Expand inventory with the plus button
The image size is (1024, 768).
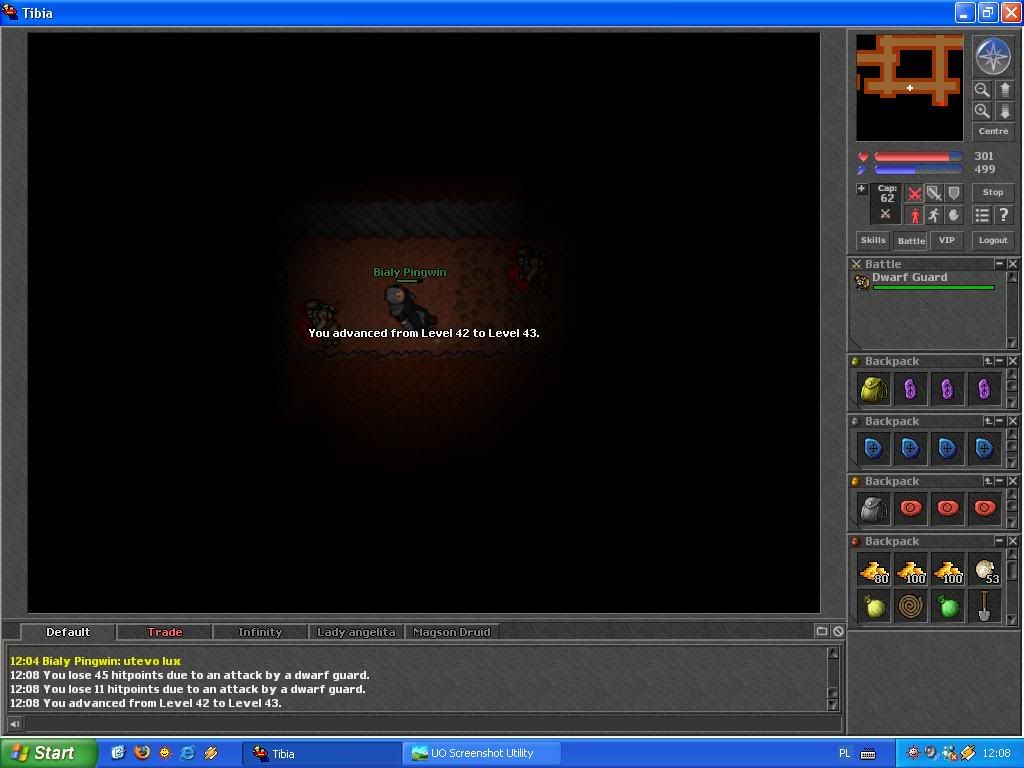point(861,189)
